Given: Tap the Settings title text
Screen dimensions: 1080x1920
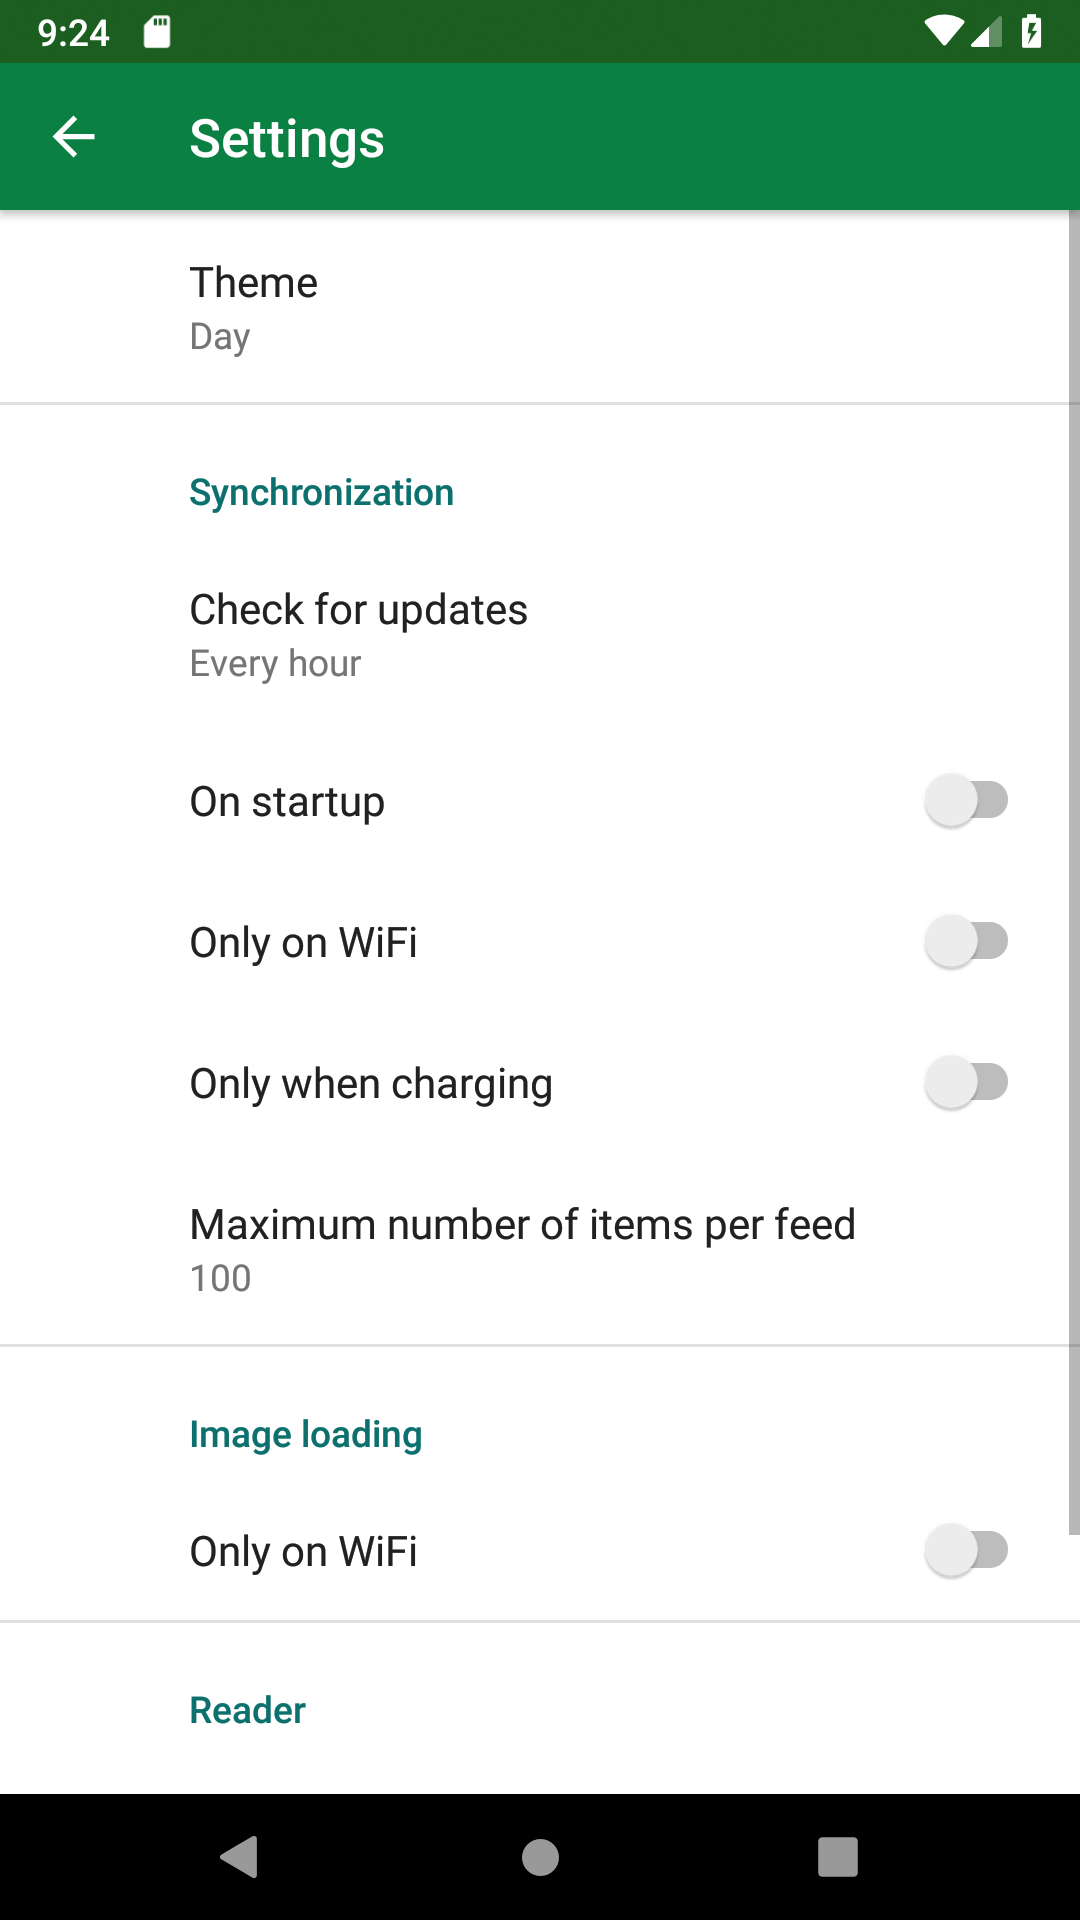Looking at the screenshot, I should point(287,138).
